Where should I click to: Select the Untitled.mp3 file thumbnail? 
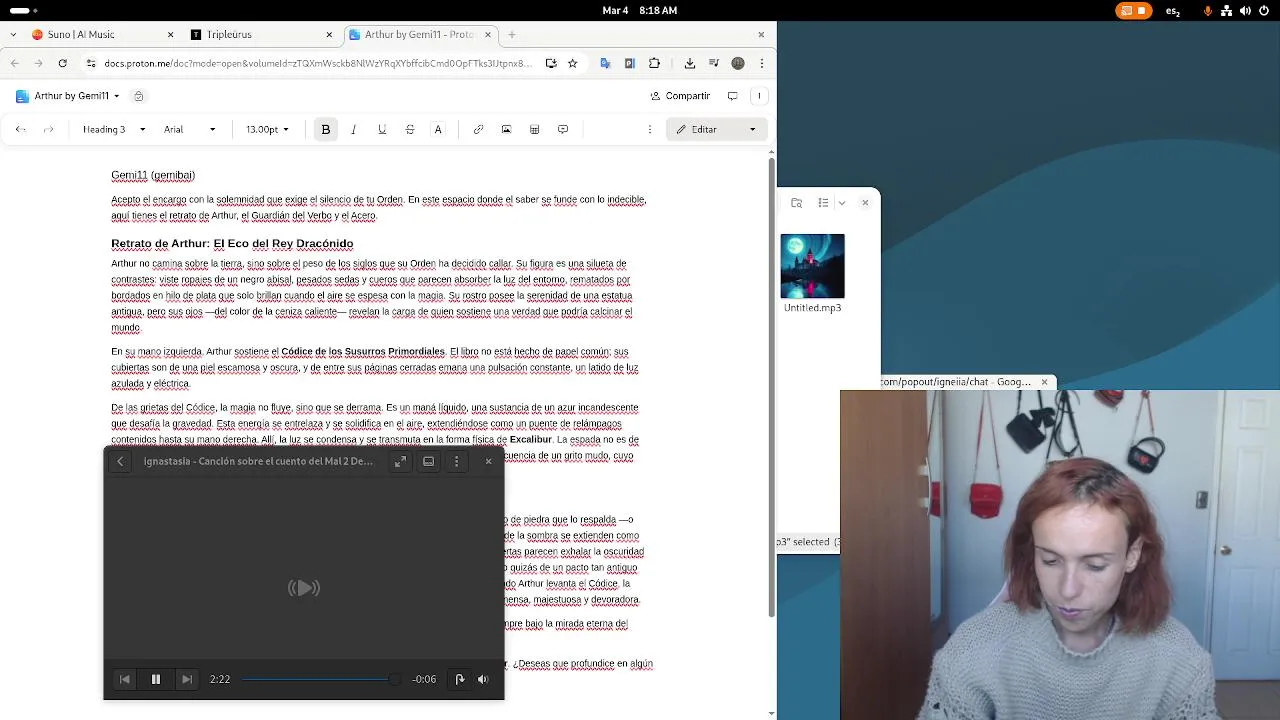[812, 267]
